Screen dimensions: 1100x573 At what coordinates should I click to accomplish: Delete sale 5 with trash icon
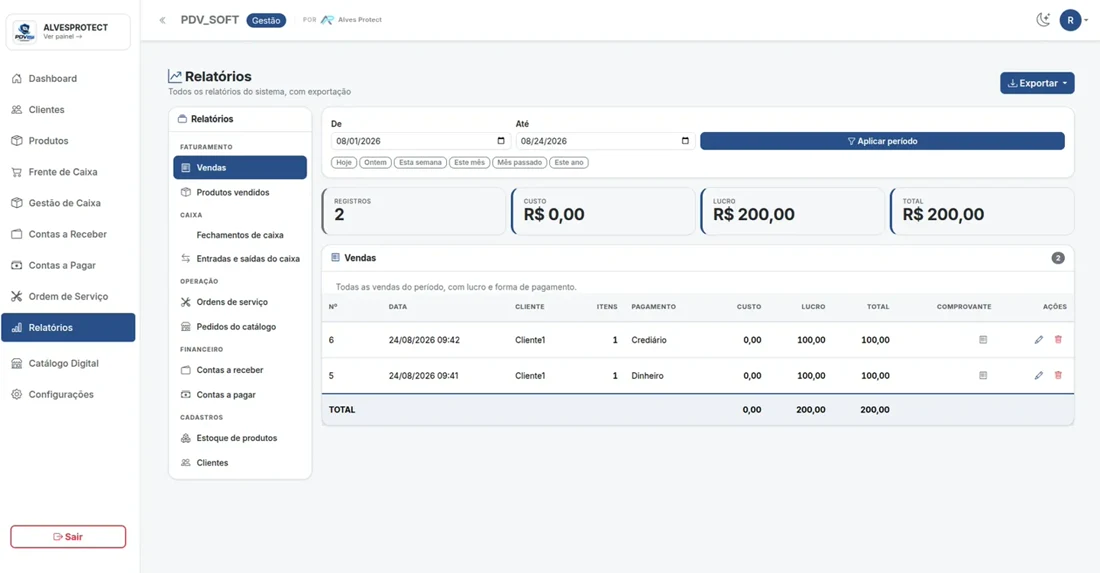click(1058, 375)
